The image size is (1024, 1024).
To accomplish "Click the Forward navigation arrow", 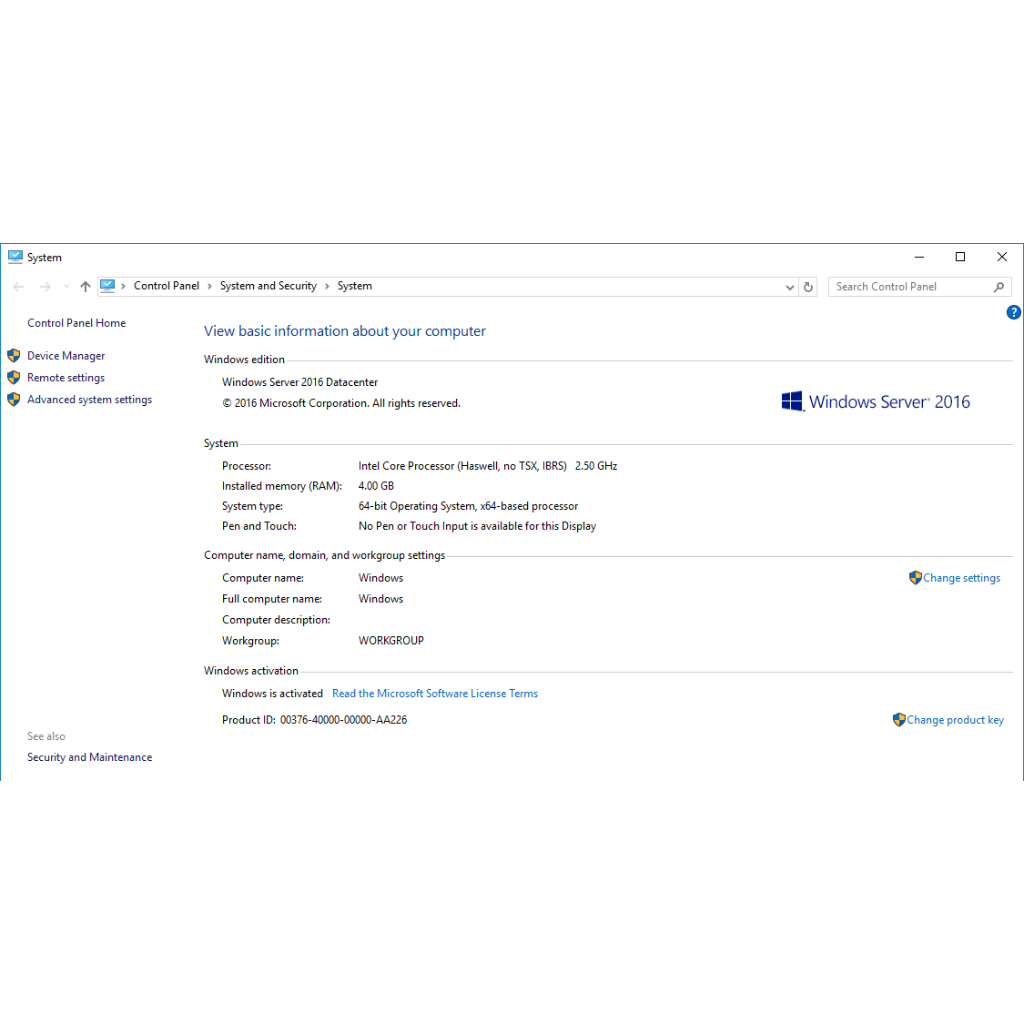I will pos(44,287).
